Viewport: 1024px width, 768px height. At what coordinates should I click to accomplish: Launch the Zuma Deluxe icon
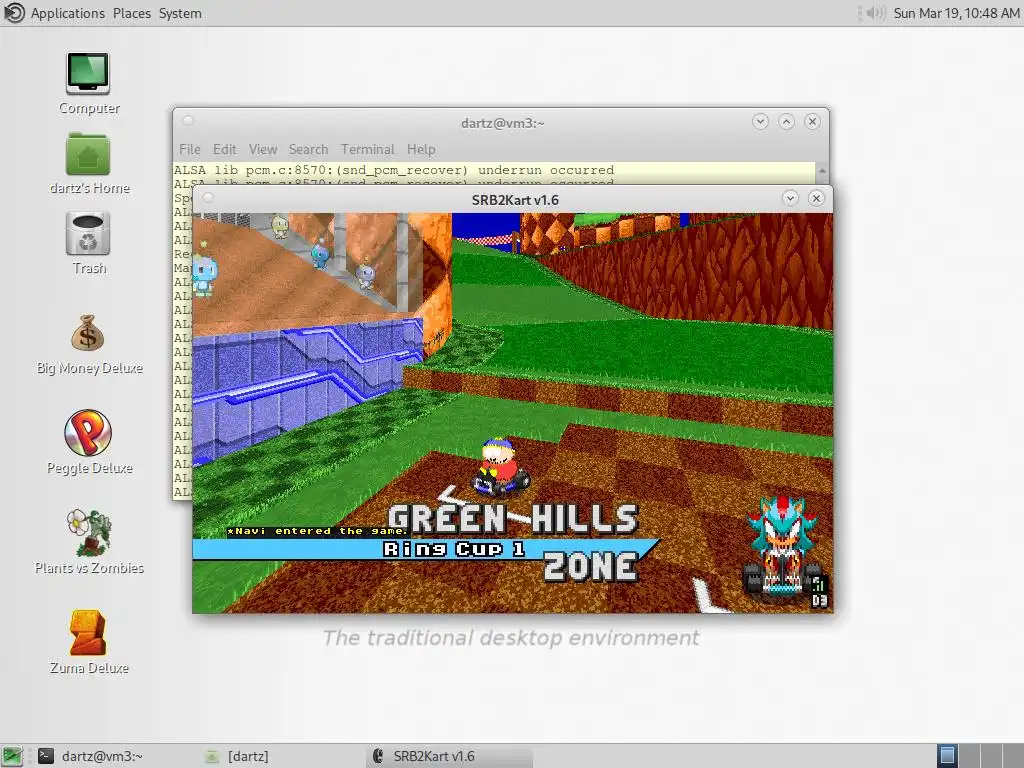point(88,632)
